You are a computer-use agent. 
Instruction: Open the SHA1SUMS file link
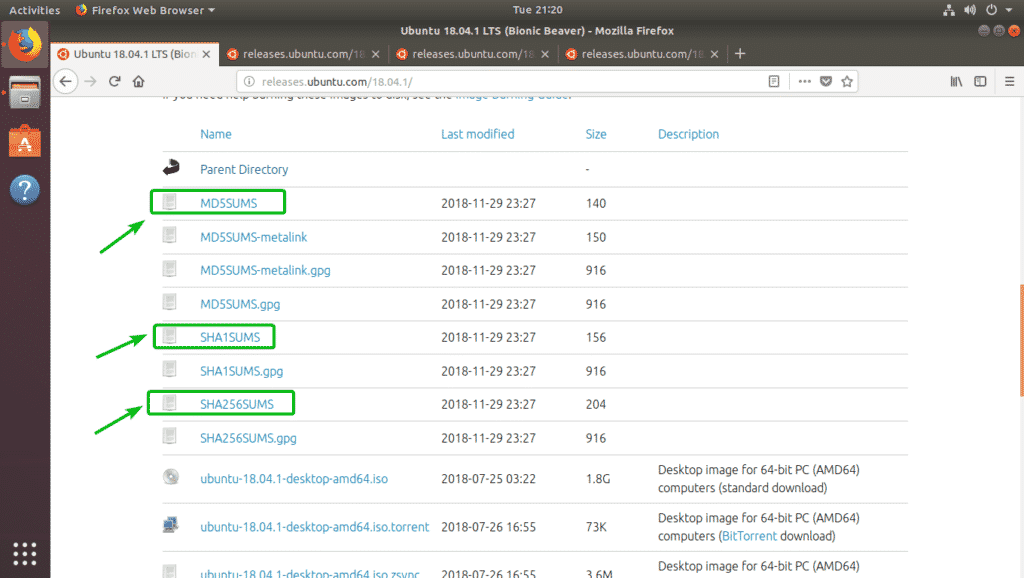click(x=230, y=337)
